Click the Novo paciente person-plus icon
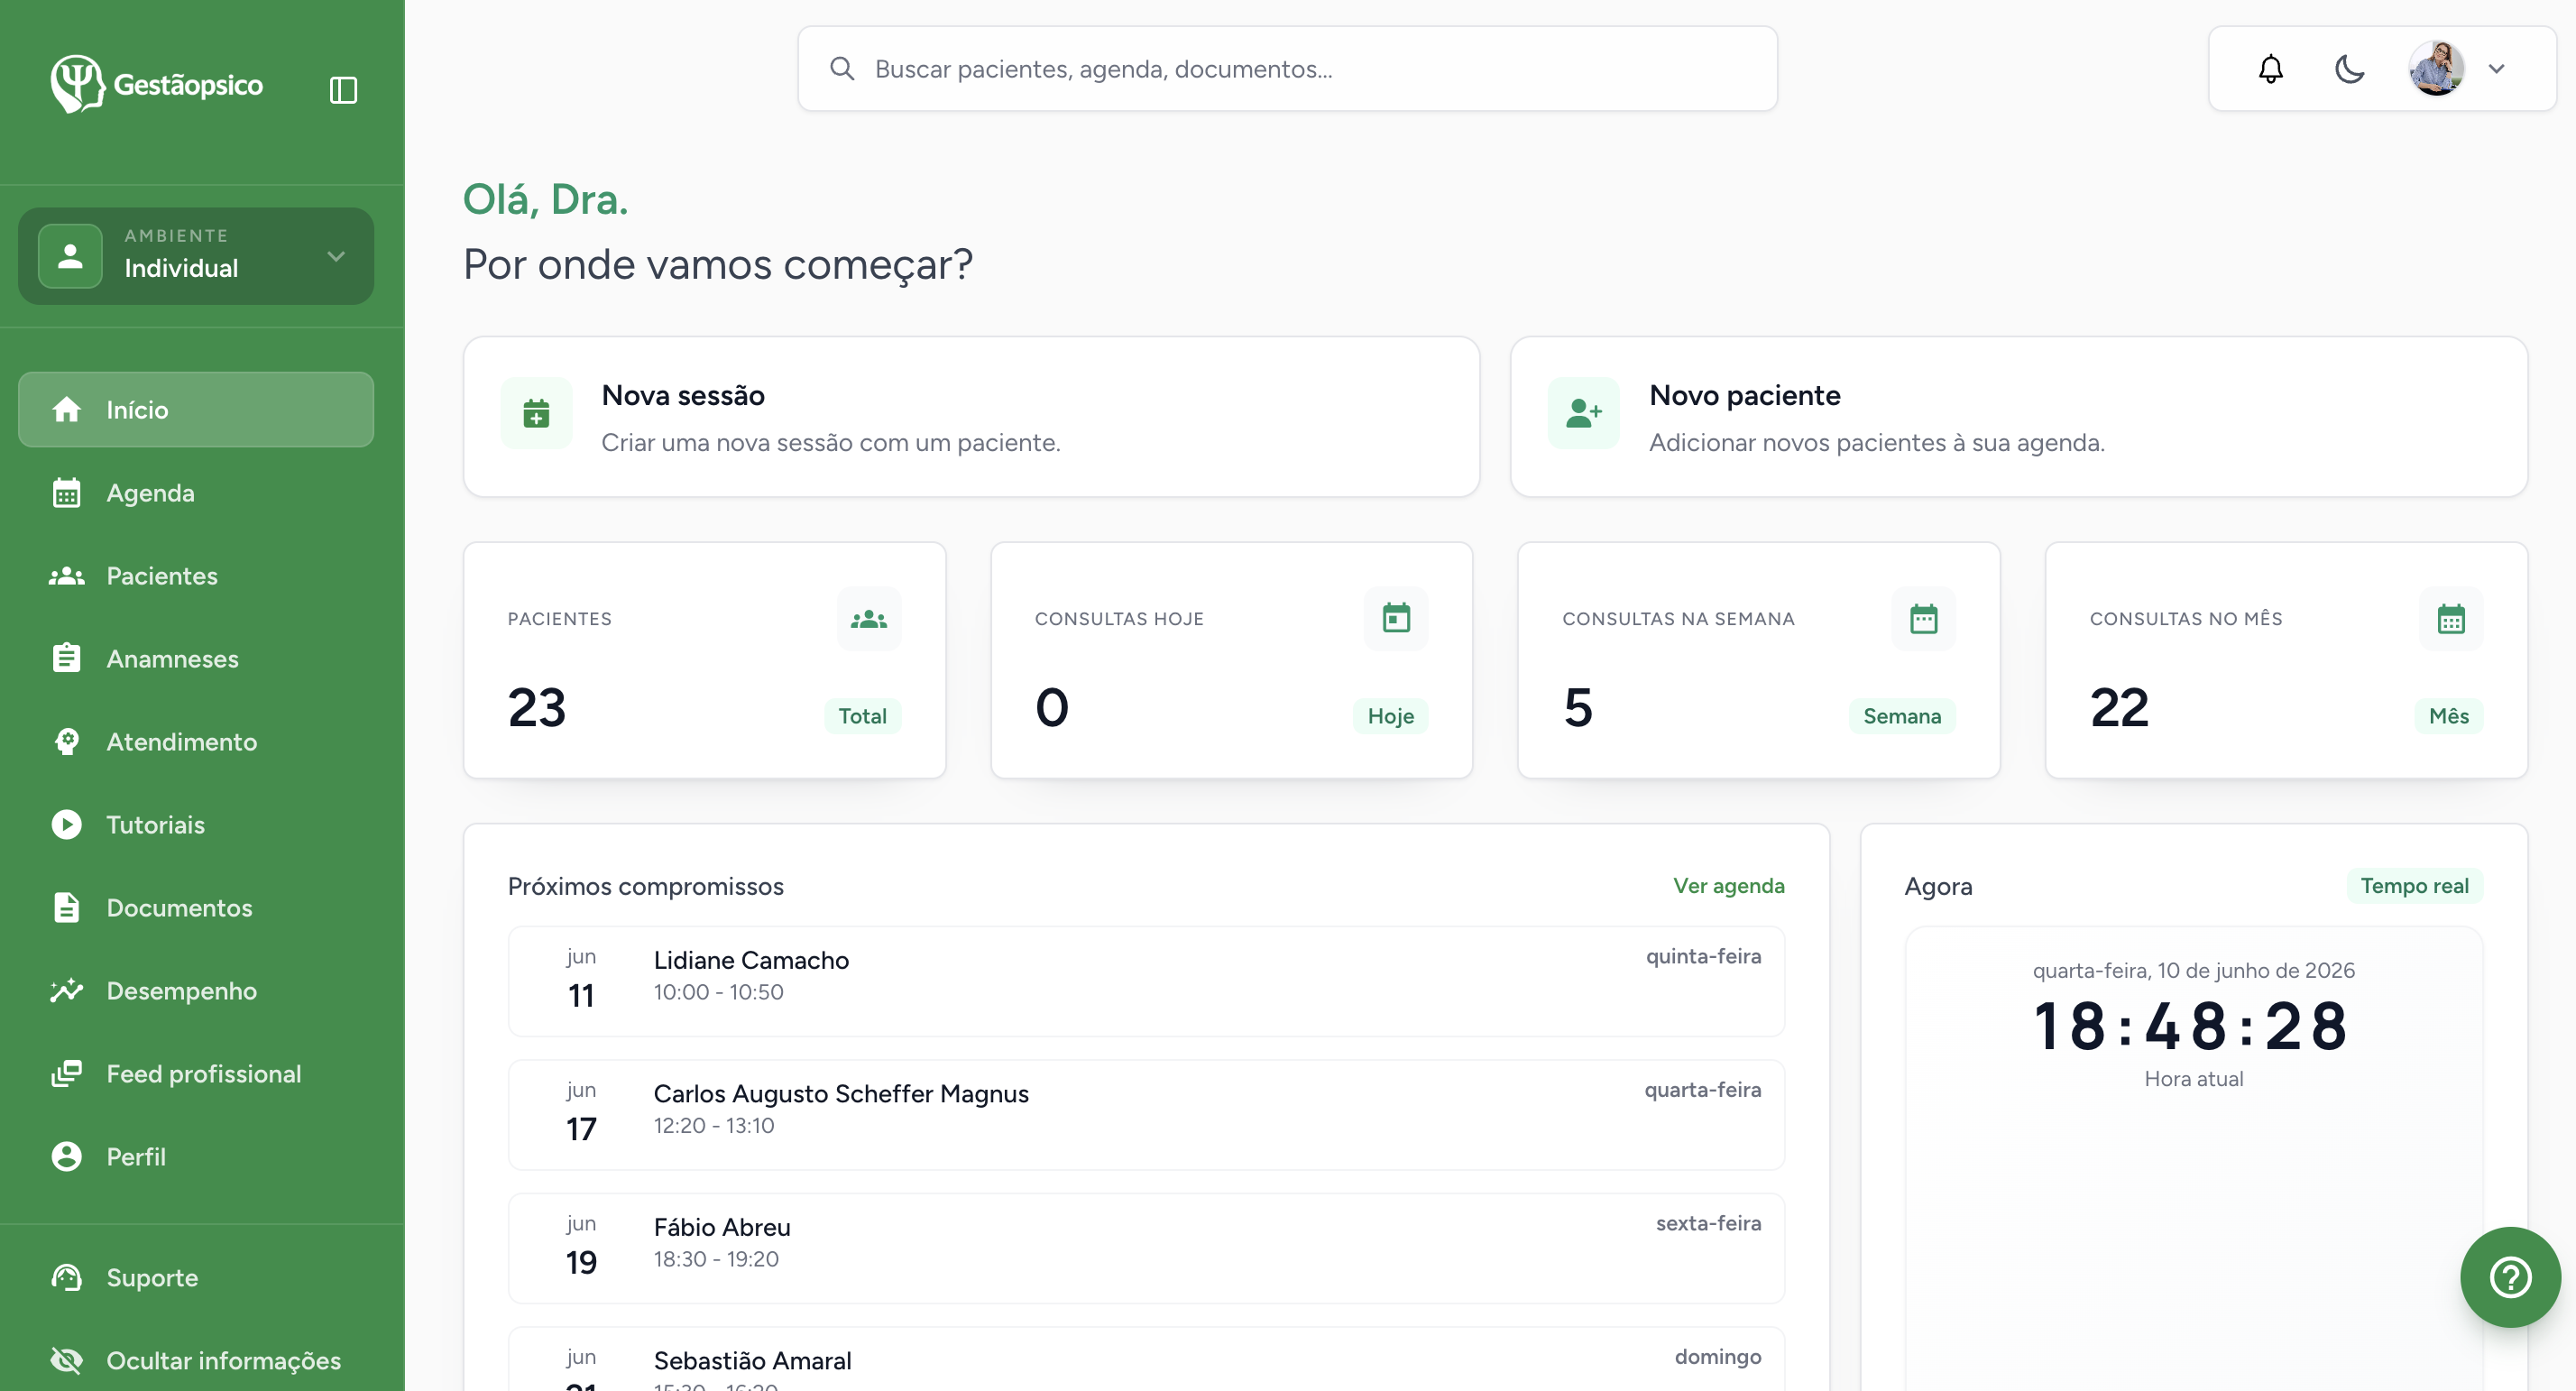 [x=1584, y=413]
